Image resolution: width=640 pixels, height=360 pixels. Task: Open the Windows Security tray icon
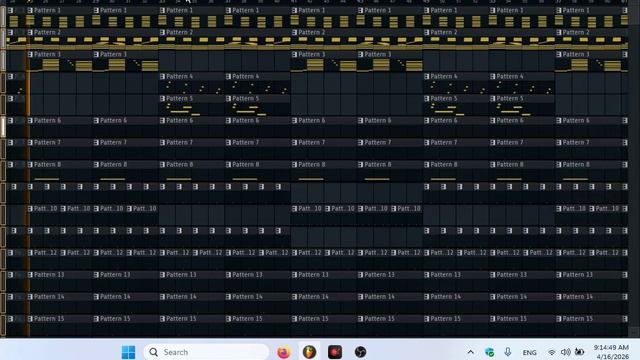[489, 352]
